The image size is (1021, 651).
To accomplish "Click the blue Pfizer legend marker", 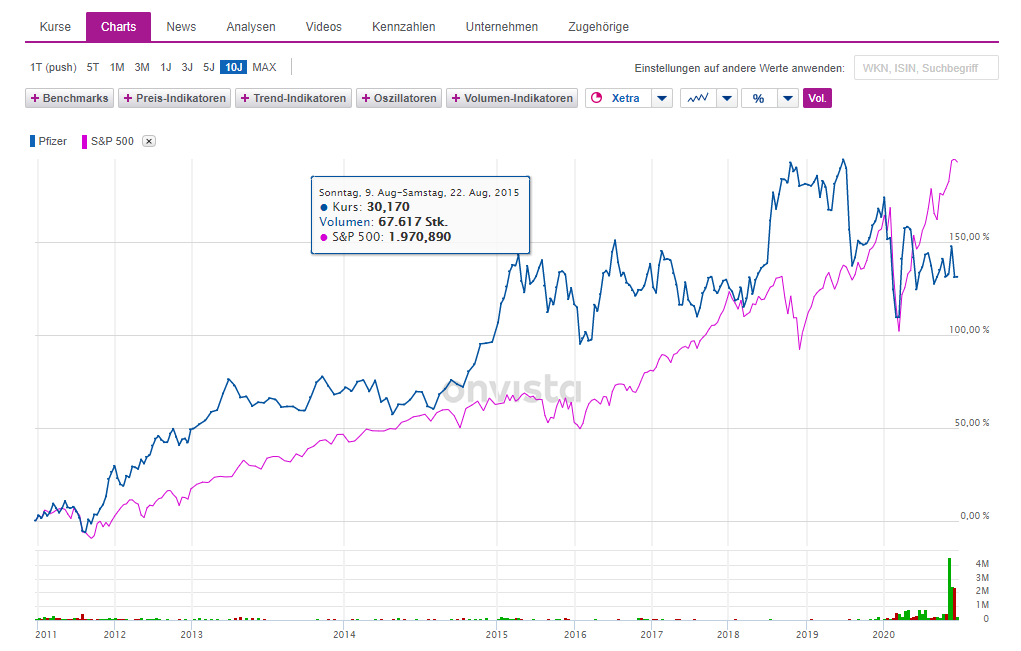I will 33,141.
